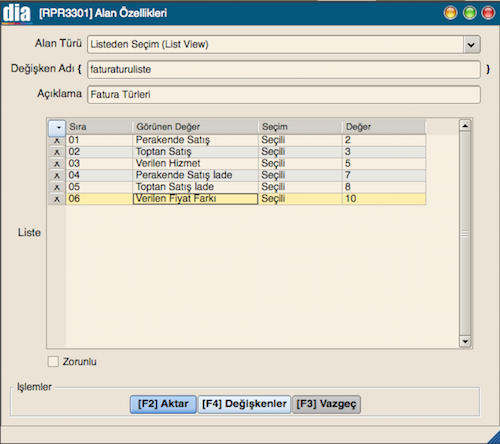Screen dimensions: 500x444
Task: Click the [F4] Değişkenler button
Action: tap(244, 404)
